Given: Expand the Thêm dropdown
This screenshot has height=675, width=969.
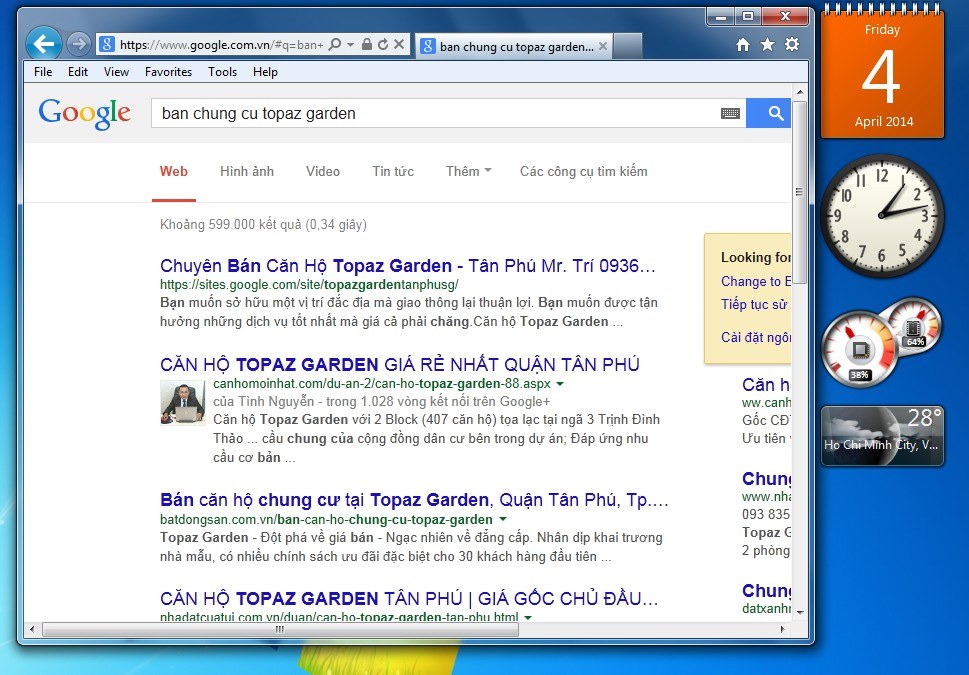Looking at the screenshot, I should 468,172.
